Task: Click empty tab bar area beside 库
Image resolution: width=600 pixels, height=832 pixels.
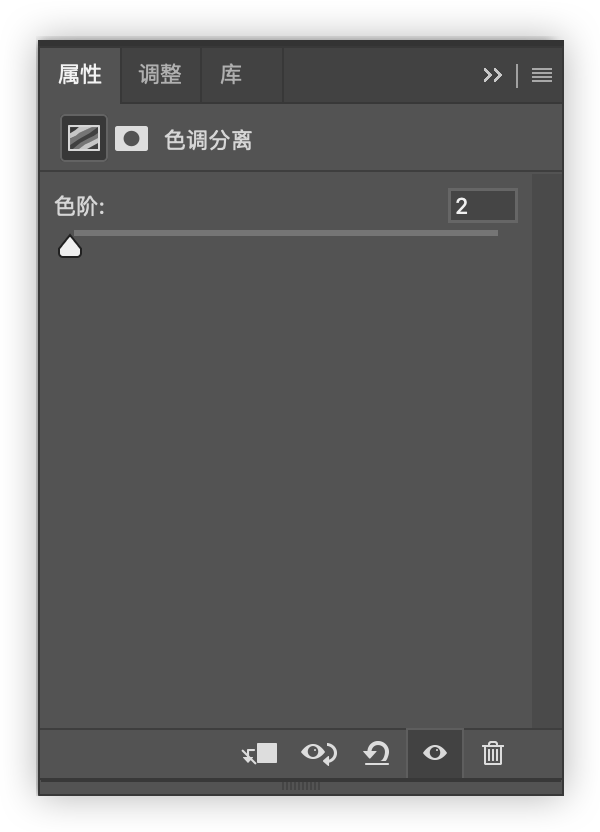Action: click(x=379, y=75)
